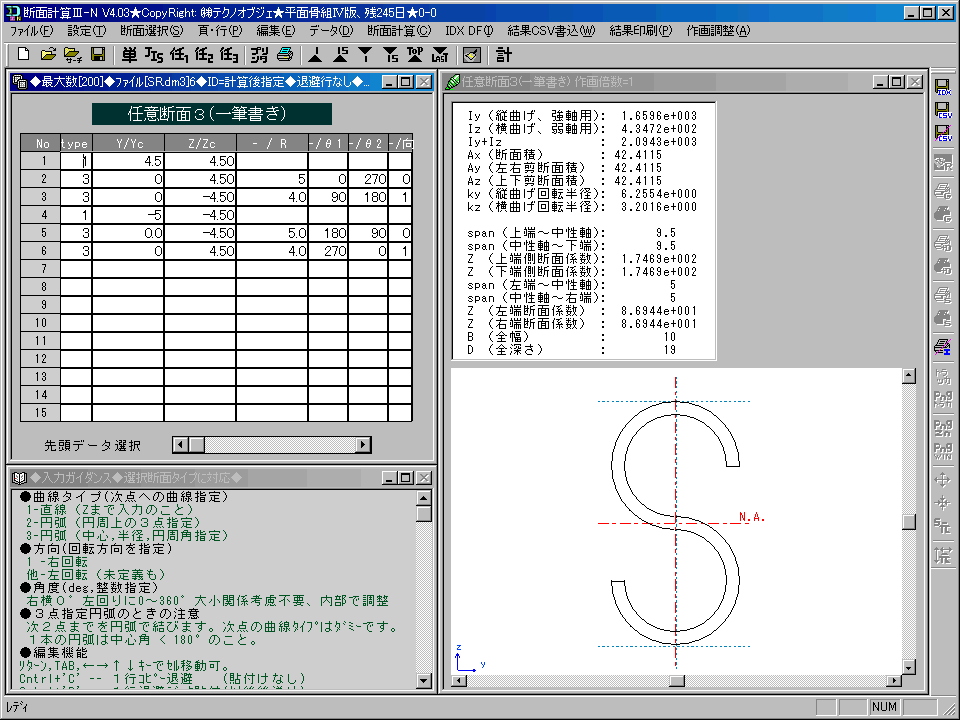
Task: Open a file with the folder icon
Action: [x=48, y=54]
